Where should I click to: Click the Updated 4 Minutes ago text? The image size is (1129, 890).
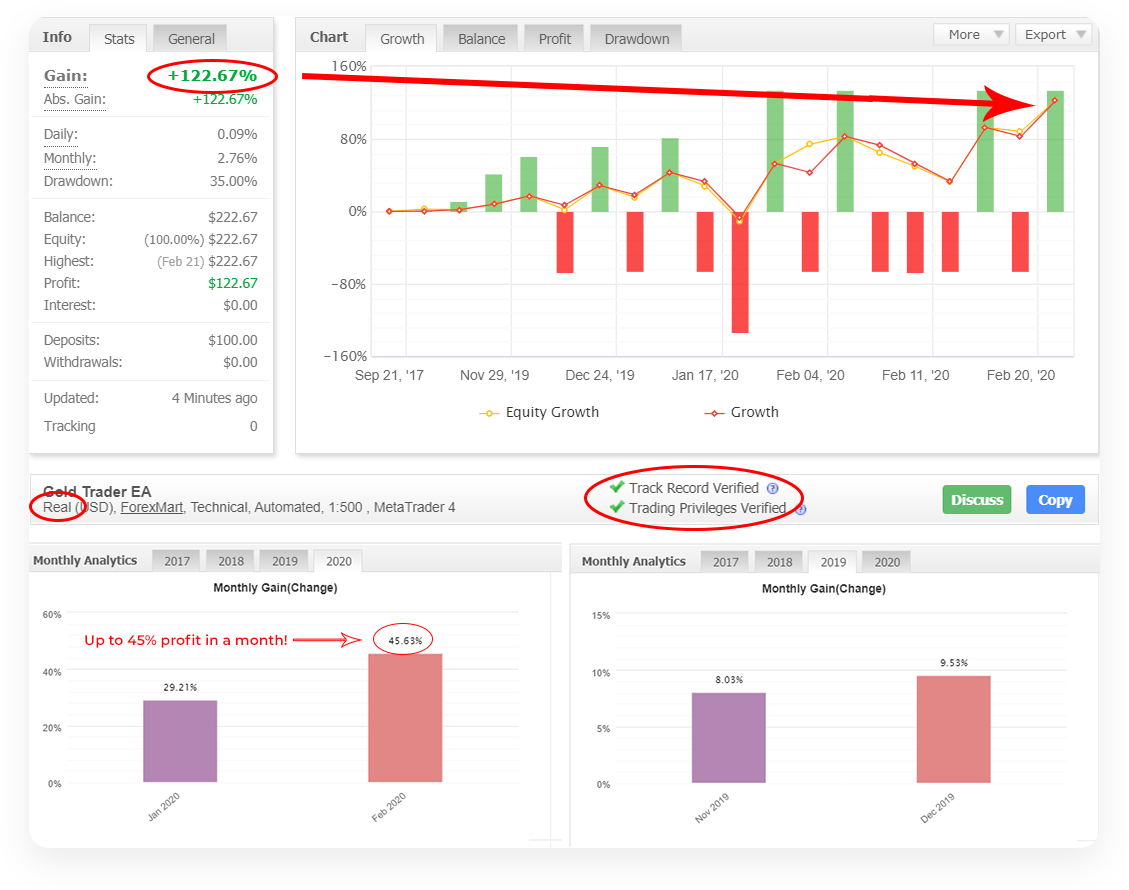[x=214, y=398]
